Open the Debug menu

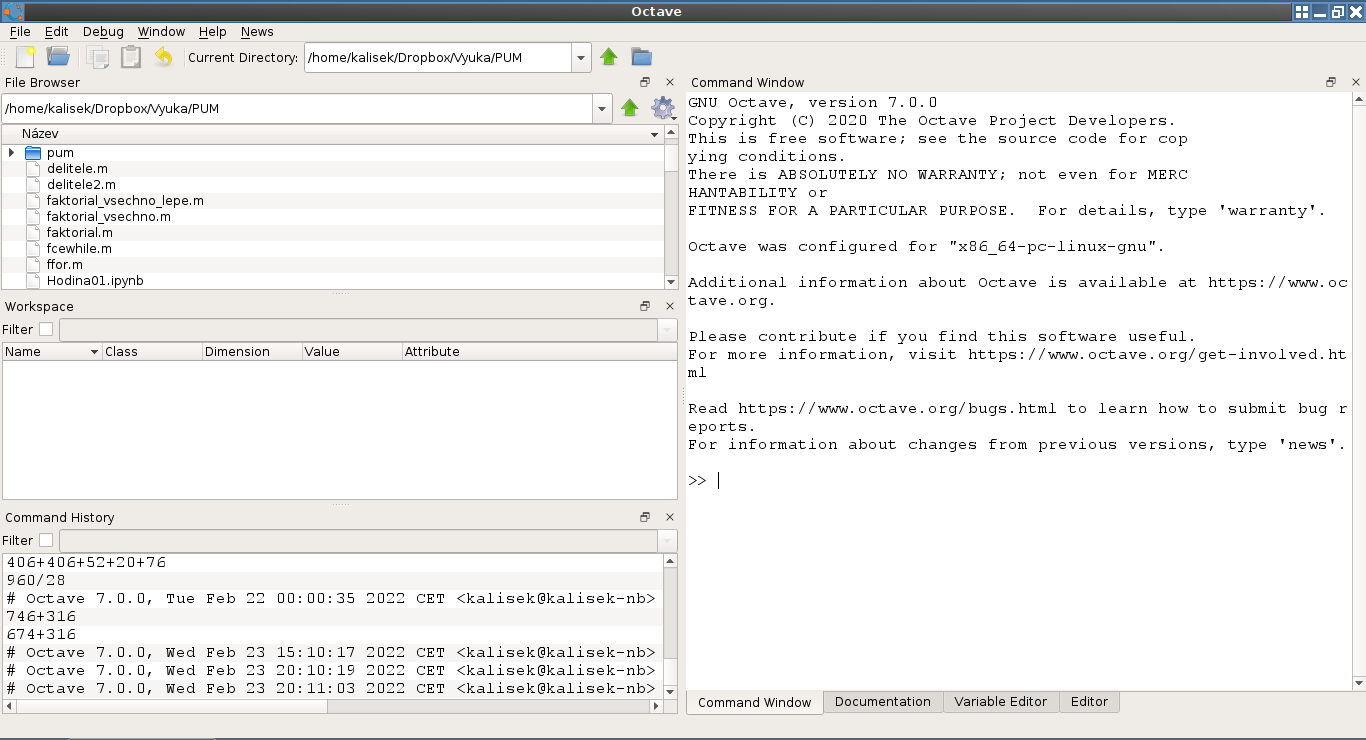(x=103, y=32)
